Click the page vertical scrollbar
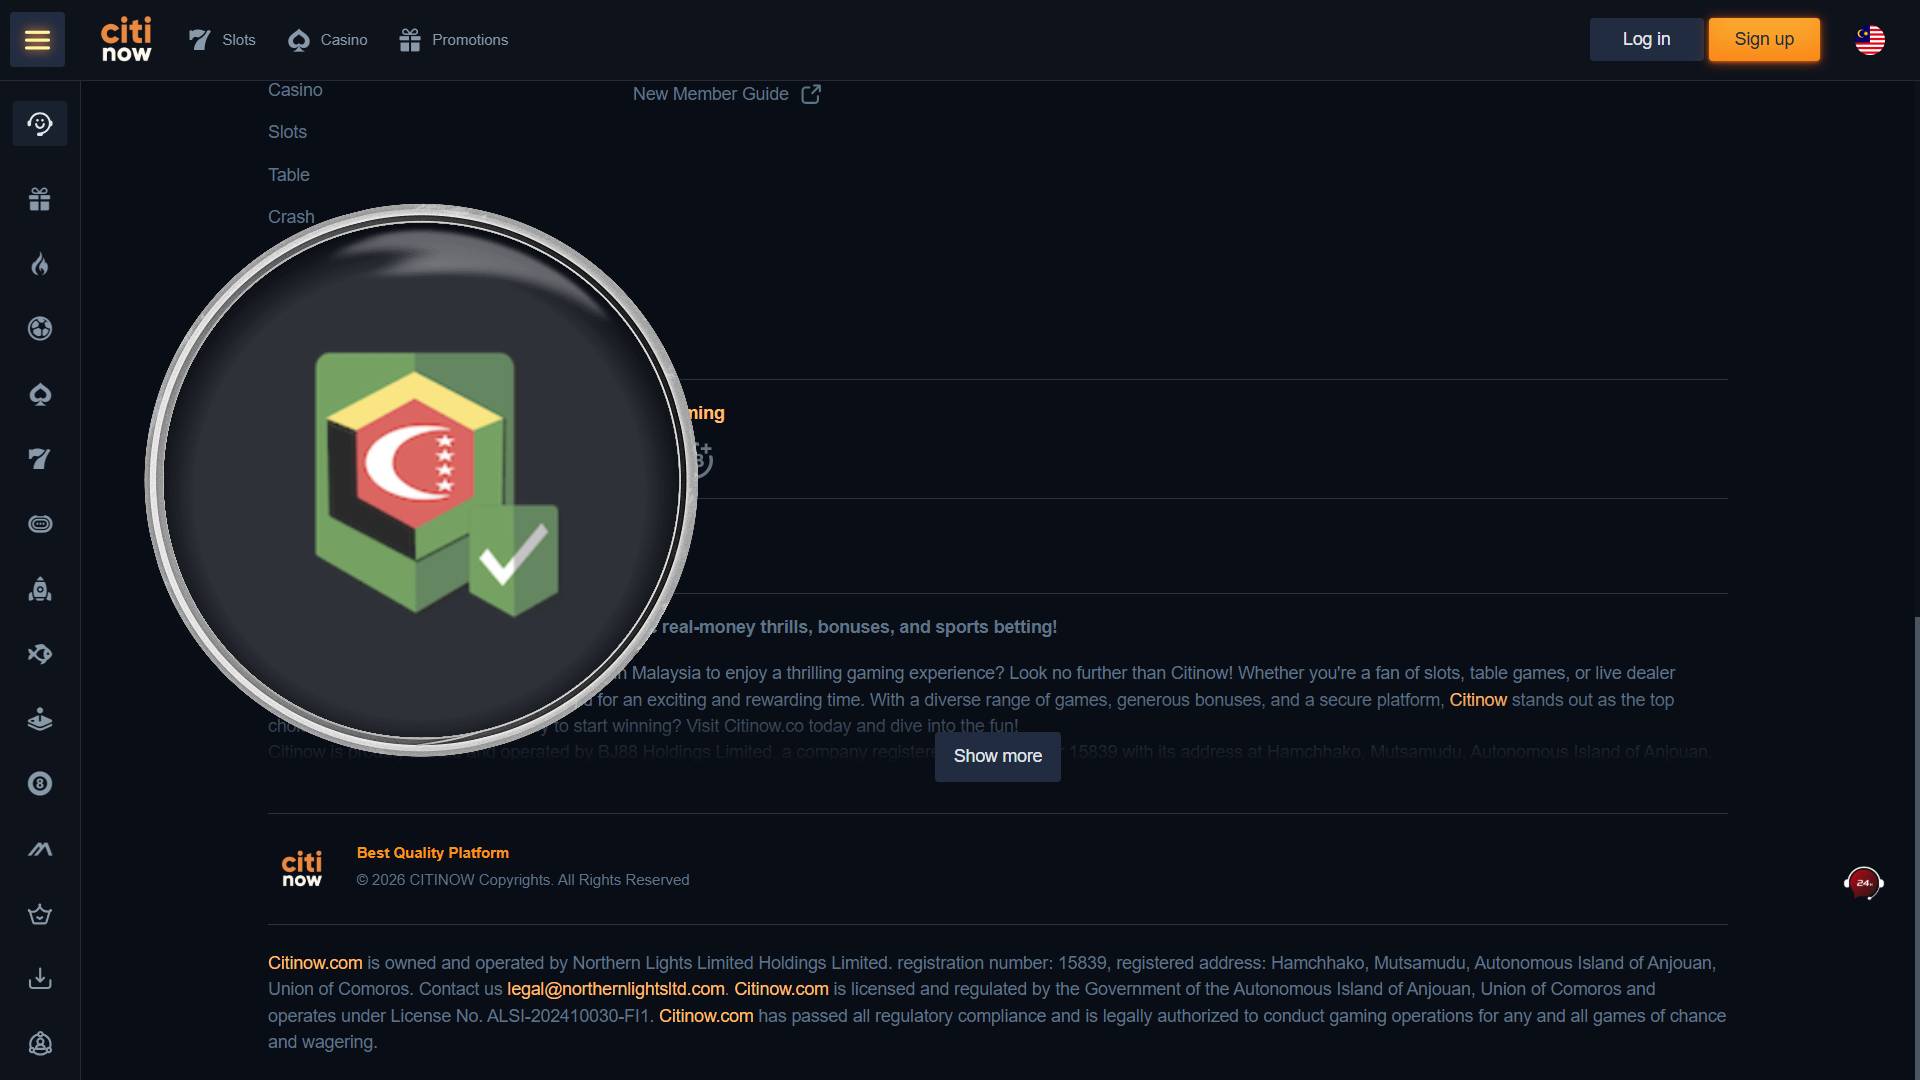1920x1080 pixels. click(x=1916, y=848)
